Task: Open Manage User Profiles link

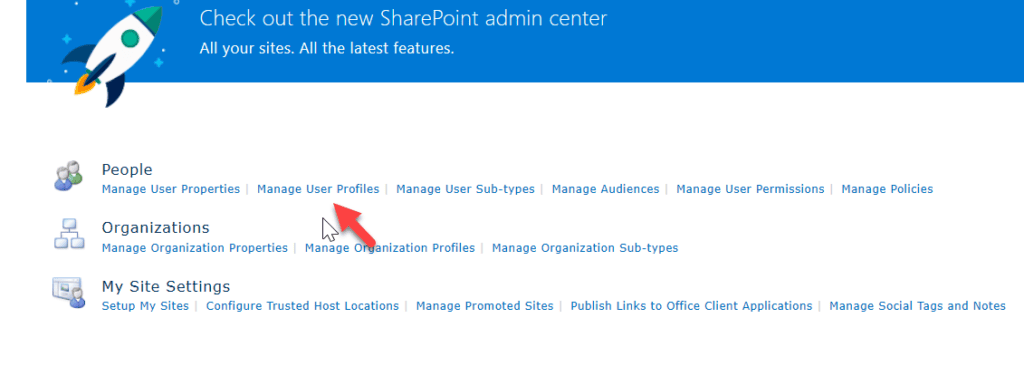Action: [x=318, y=189]
